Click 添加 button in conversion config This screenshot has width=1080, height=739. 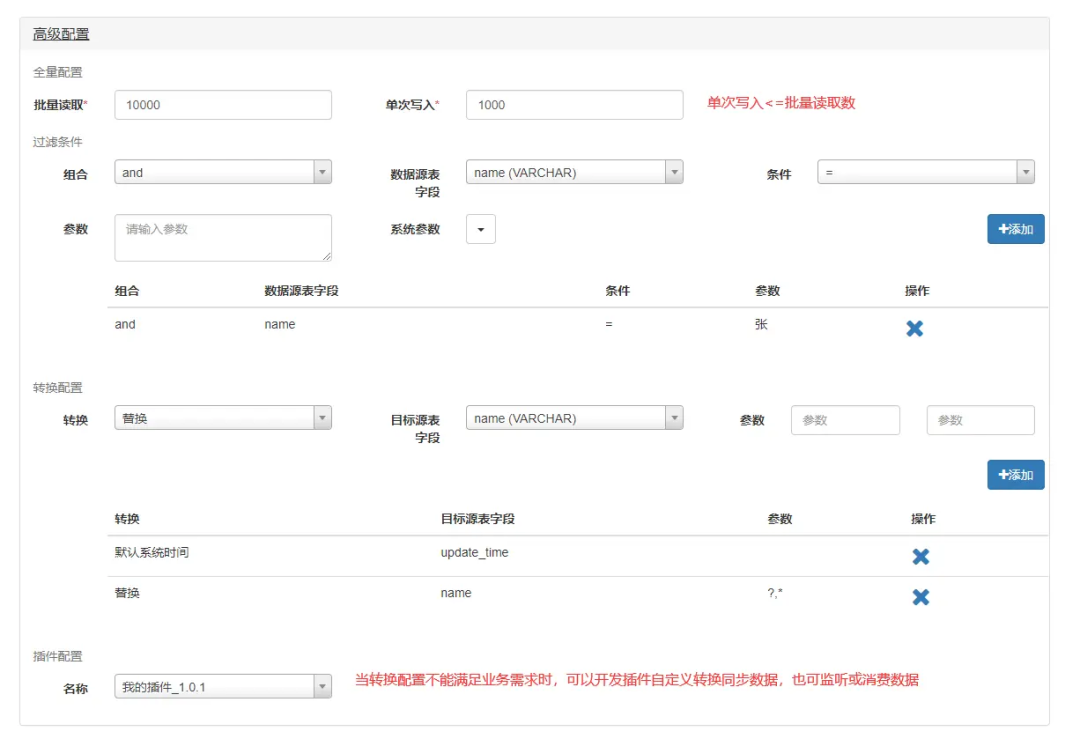pyautogui.click(x=1015, y=475)
